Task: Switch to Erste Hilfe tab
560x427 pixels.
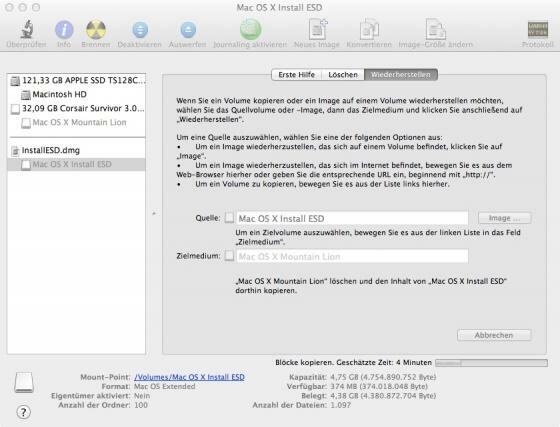Action: pyautogui.click(x=296, y=75)
